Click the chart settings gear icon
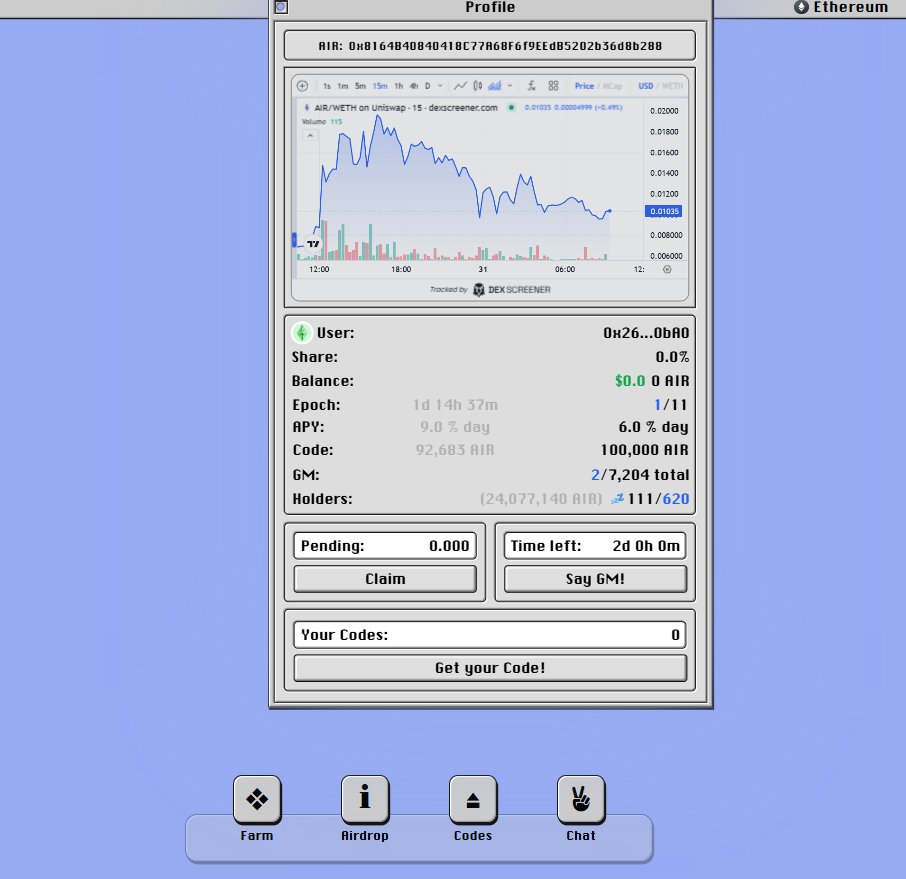 (667, 269)
